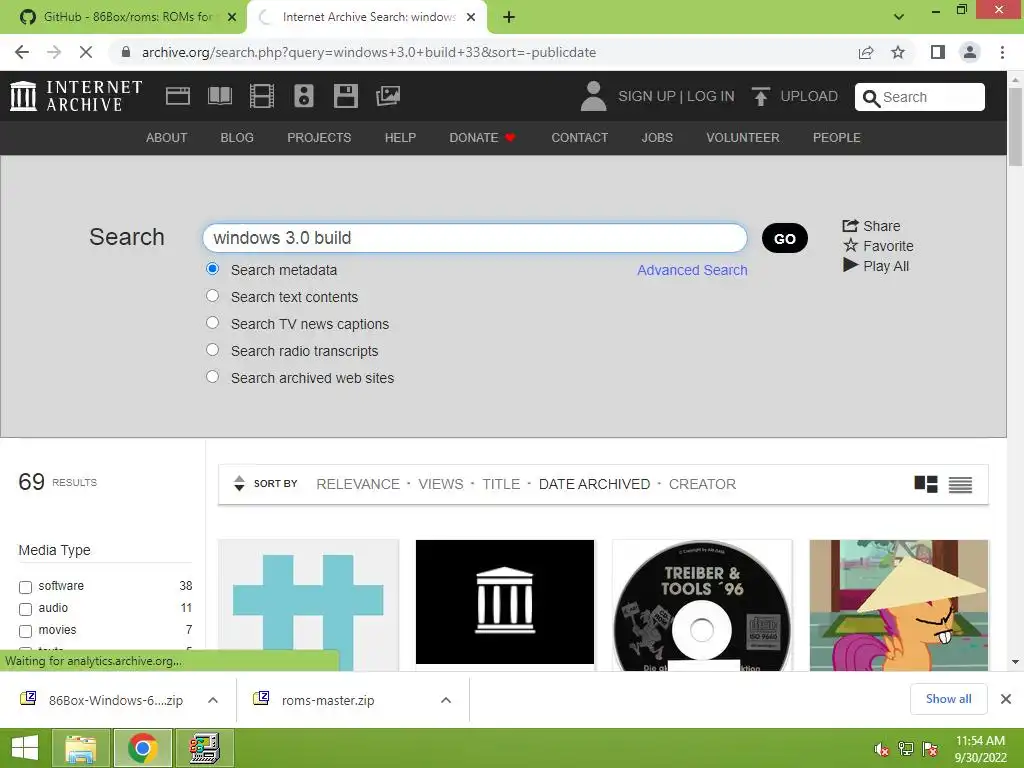Click the Play All triangle icon
The width and height of the screenshot is (1024, 768).
(x=850, y=266)
